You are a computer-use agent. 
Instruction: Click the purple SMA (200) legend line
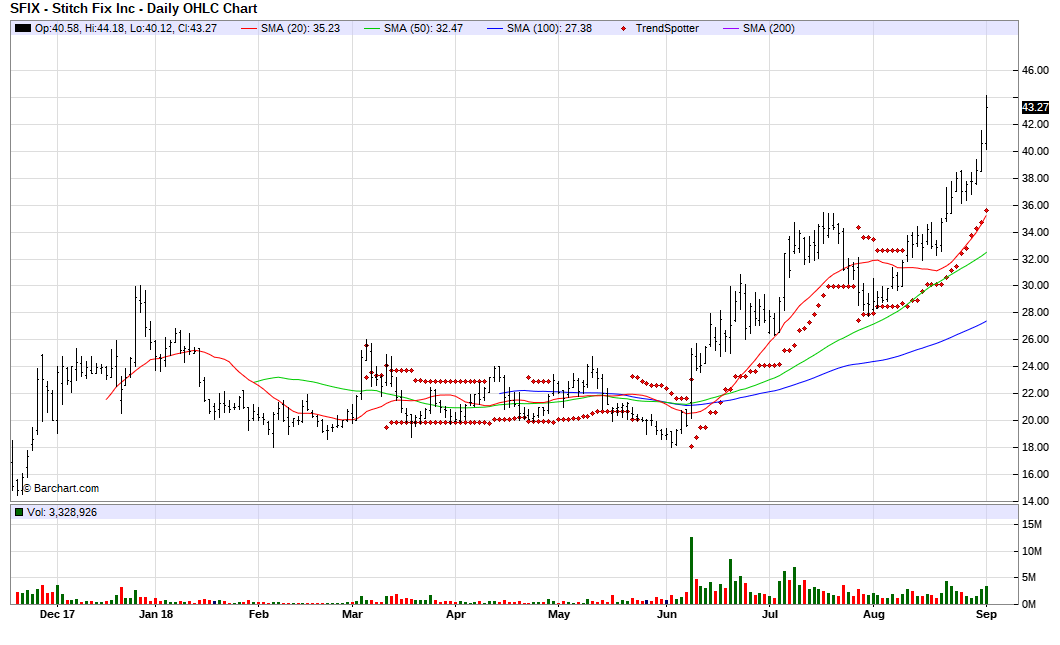click(x=731, y=28)
